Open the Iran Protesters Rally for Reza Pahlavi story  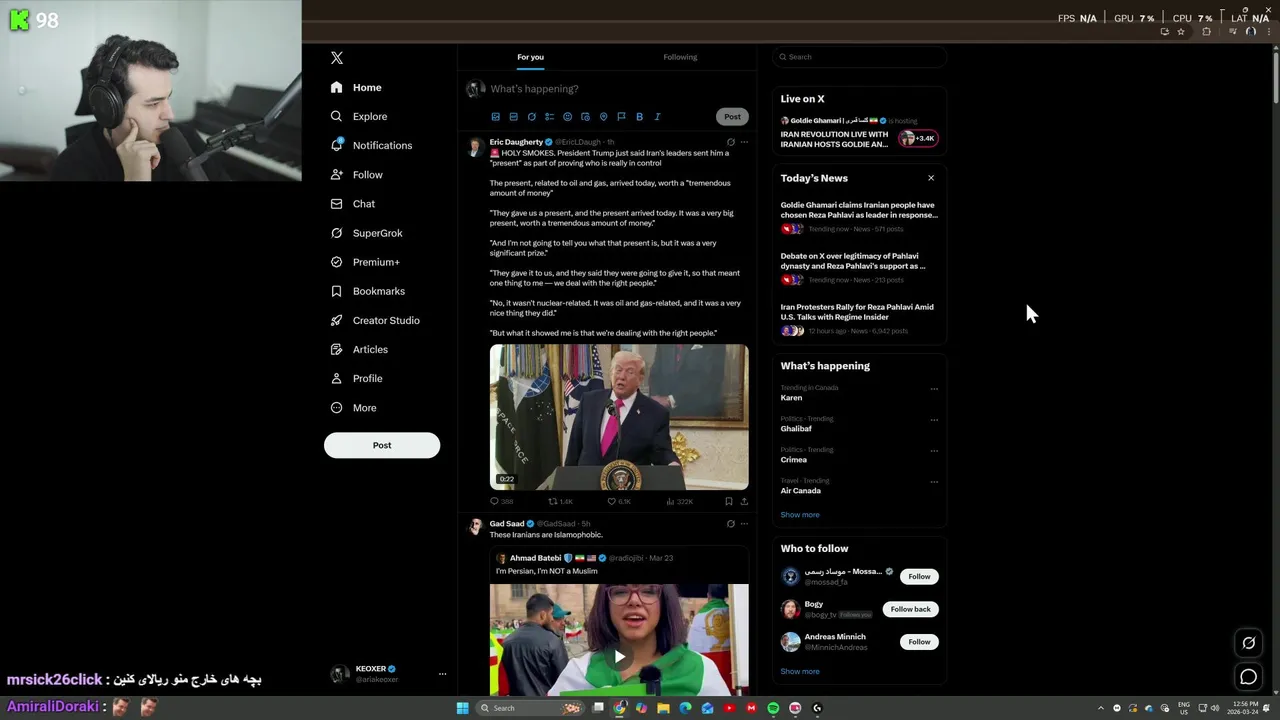pos(859,318)
